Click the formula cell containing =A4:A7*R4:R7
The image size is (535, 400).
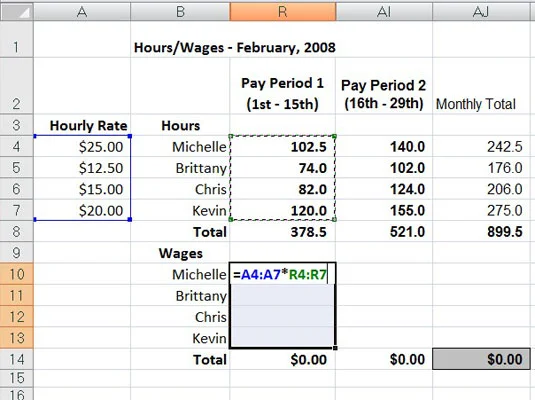tap(283, 274)
